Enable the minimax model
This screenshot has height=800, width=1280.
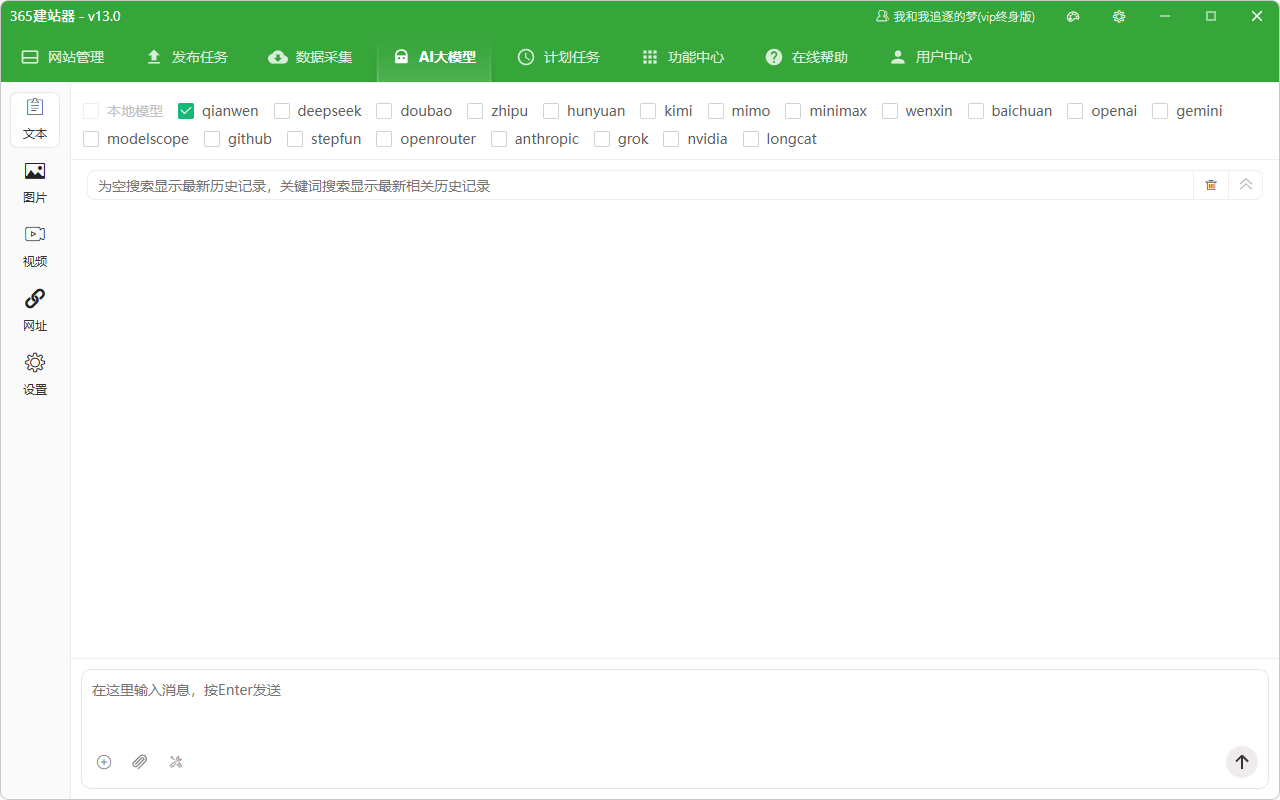pyautogui.click(x=793, y=111)
